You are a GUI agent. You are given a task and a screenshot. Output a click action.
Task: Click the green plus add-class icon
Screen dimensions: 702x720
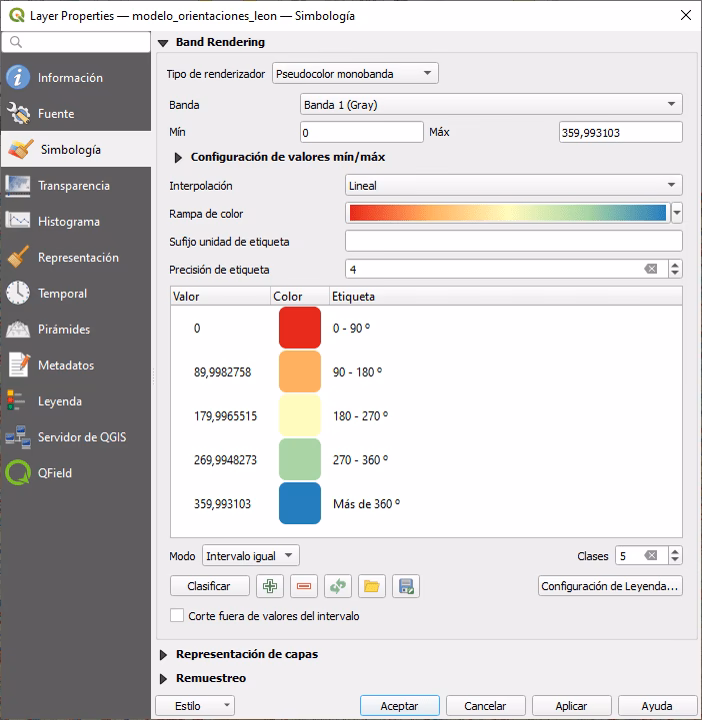(x=269, y=587)
